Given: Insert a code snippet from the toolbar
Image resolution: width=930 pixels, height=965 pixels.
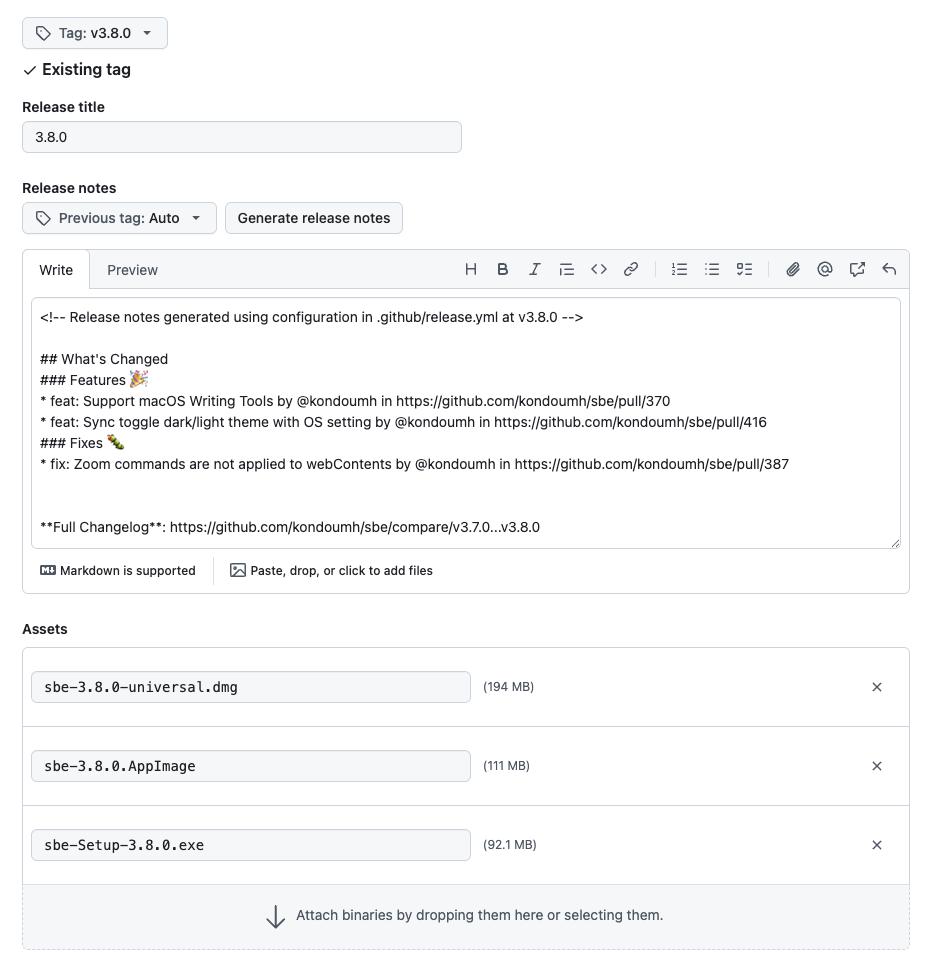Looking at the screenshot, I should click(598, 269).
